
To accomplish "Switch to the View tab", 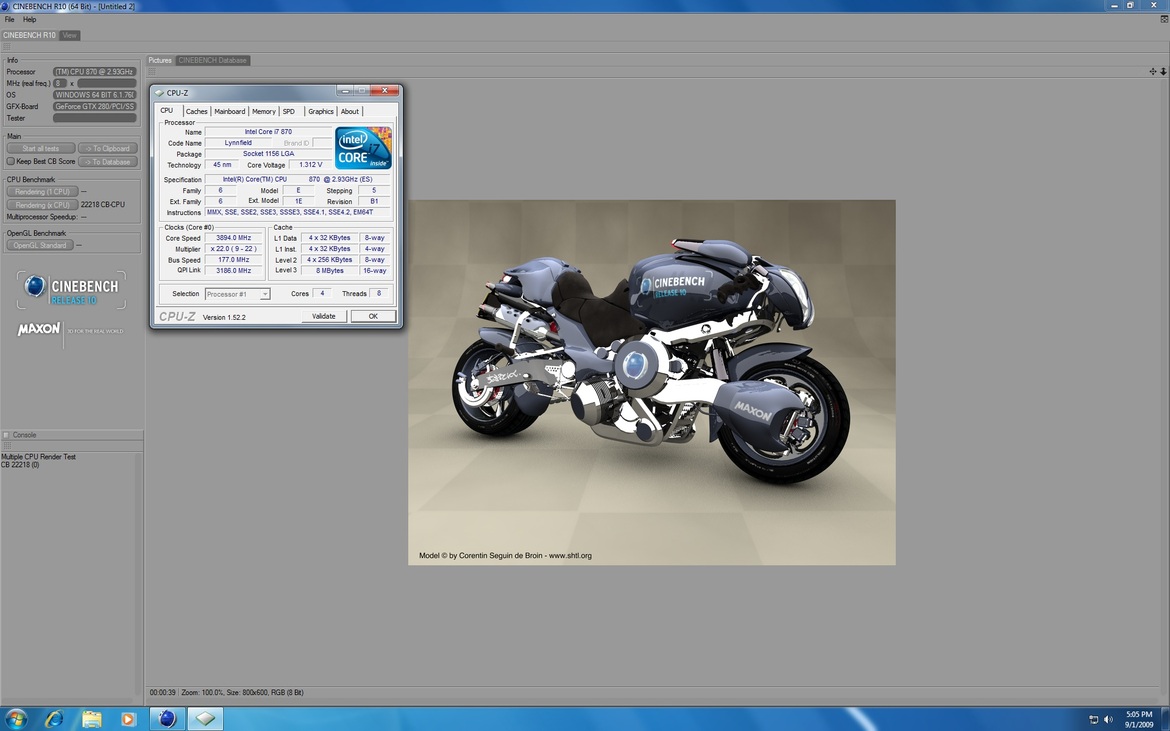I will [69, 35].
